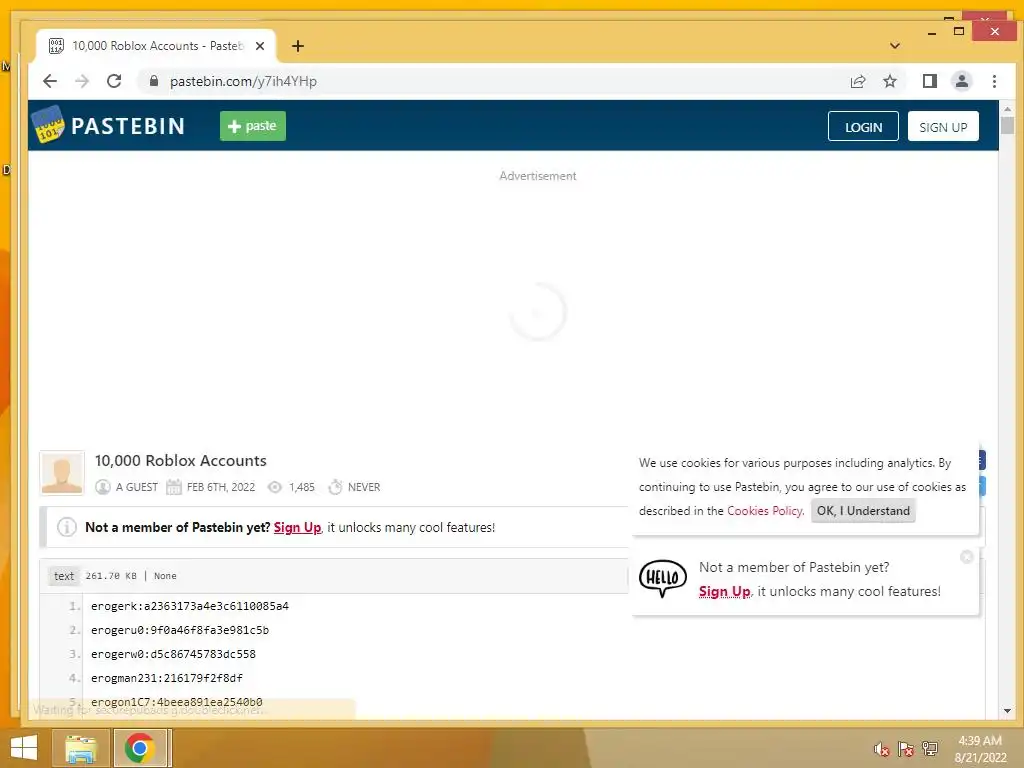Click page scrollbar up arrow
This screenshot has width=1024, height=768.
[x=1006, y=109]
